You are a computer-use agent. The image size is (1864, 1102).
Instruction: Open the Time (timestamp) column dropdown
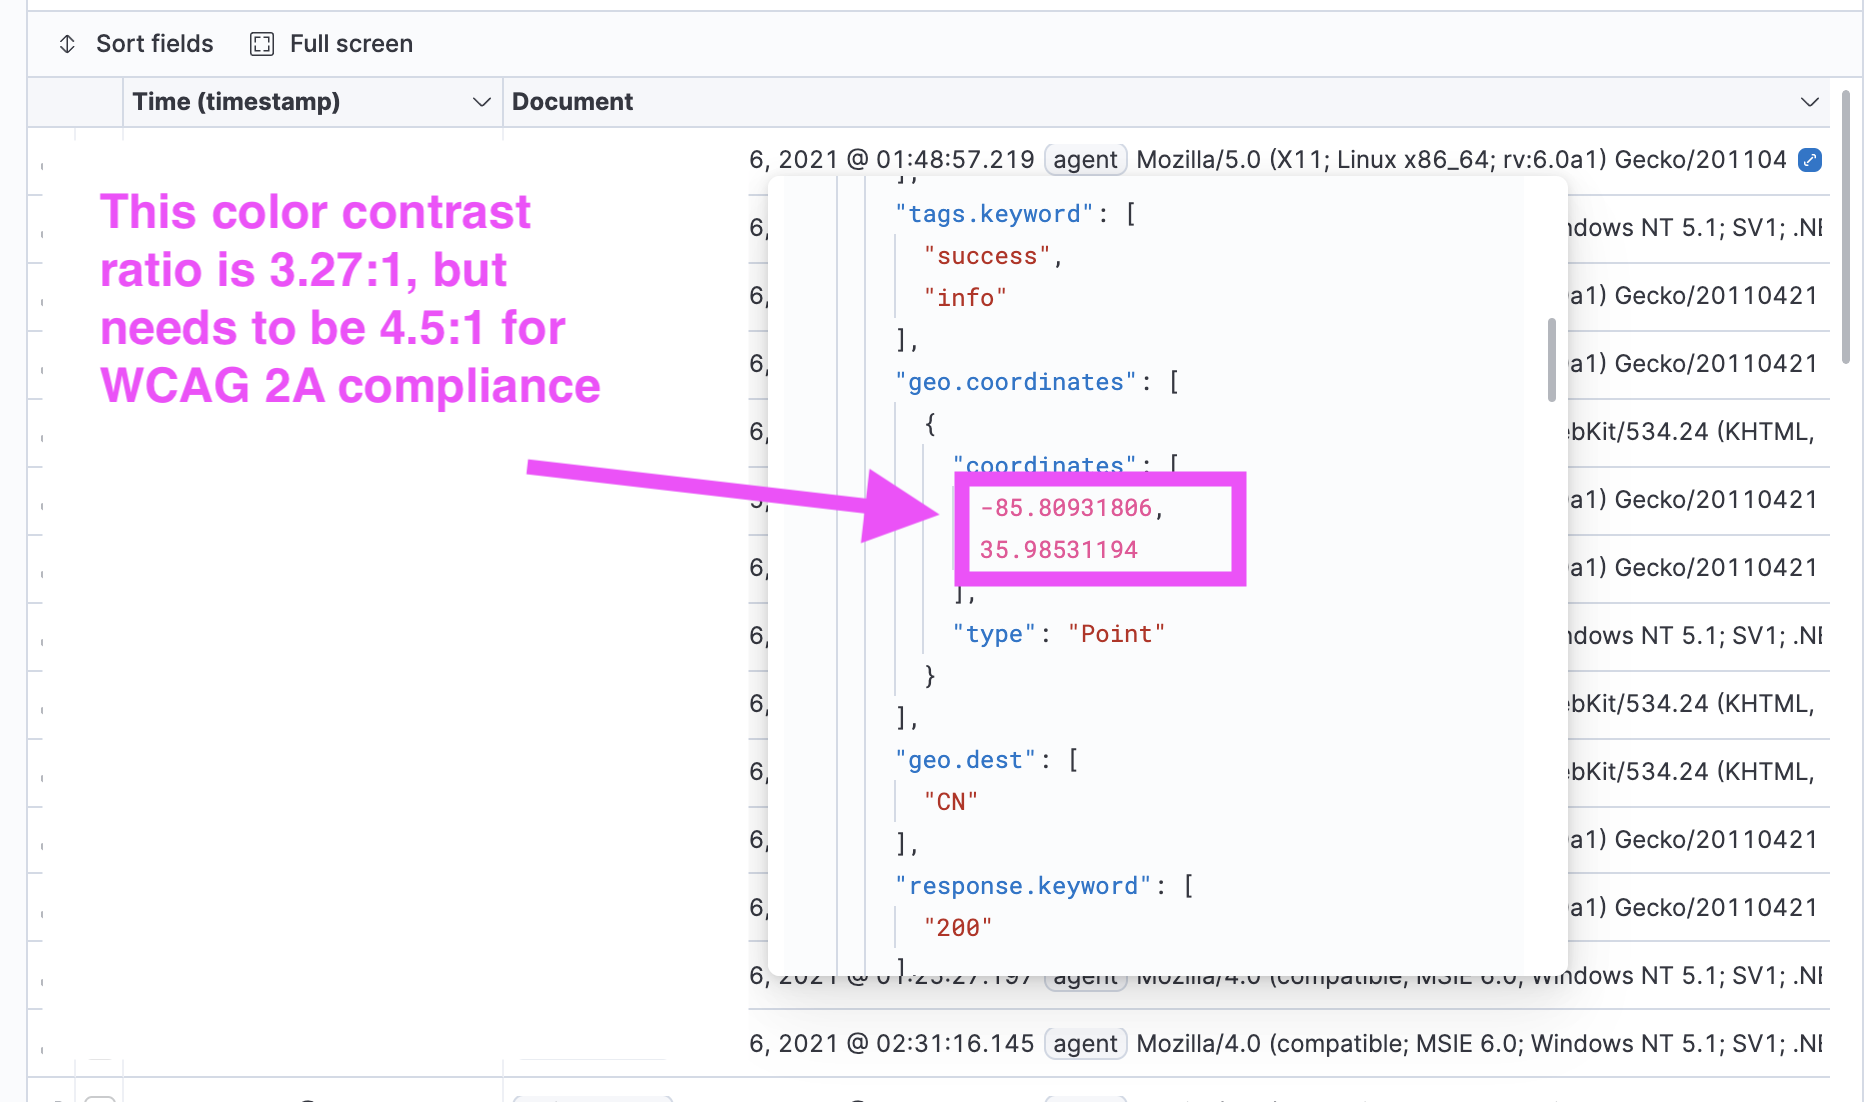pos(482,101)
